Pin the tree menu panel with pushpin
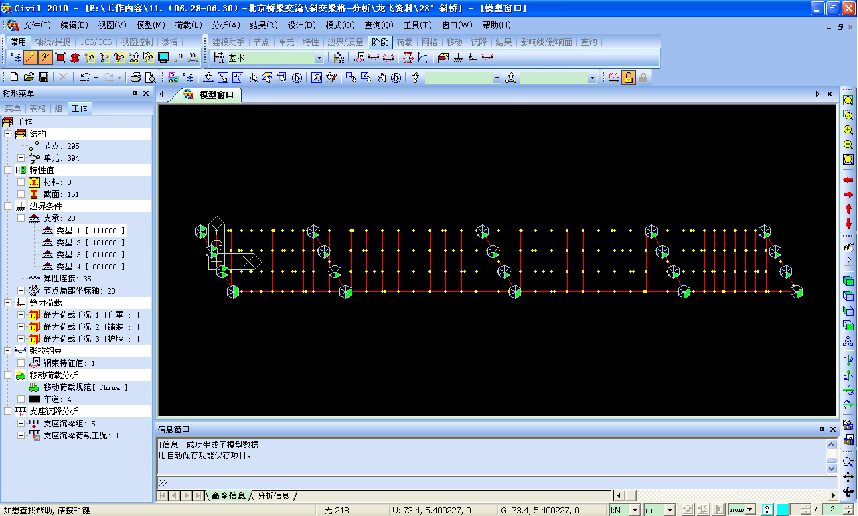The width and height of the screenshot is (858, 516). 135,93
